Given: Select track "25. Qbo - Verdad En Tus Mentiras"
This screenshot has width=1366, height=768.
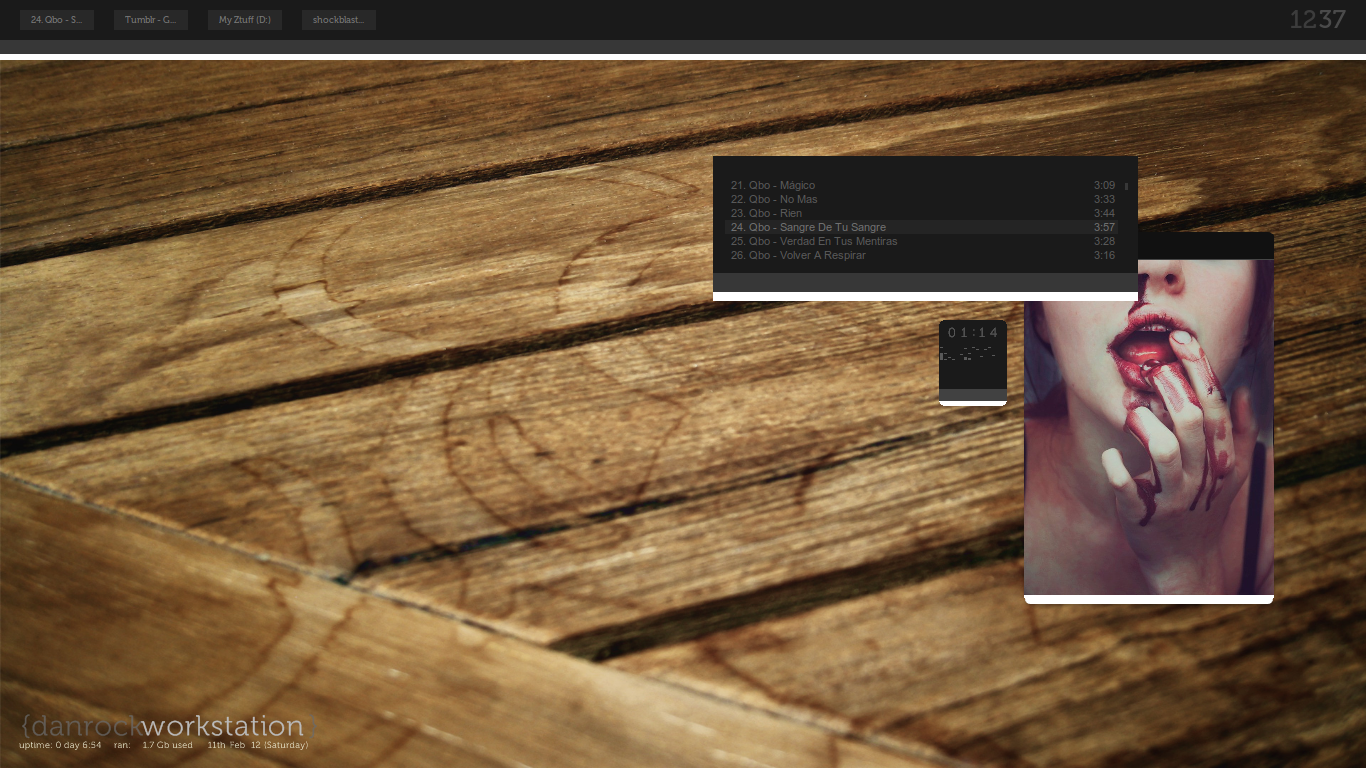Looking at the screenshot, I should pos(921,241).
